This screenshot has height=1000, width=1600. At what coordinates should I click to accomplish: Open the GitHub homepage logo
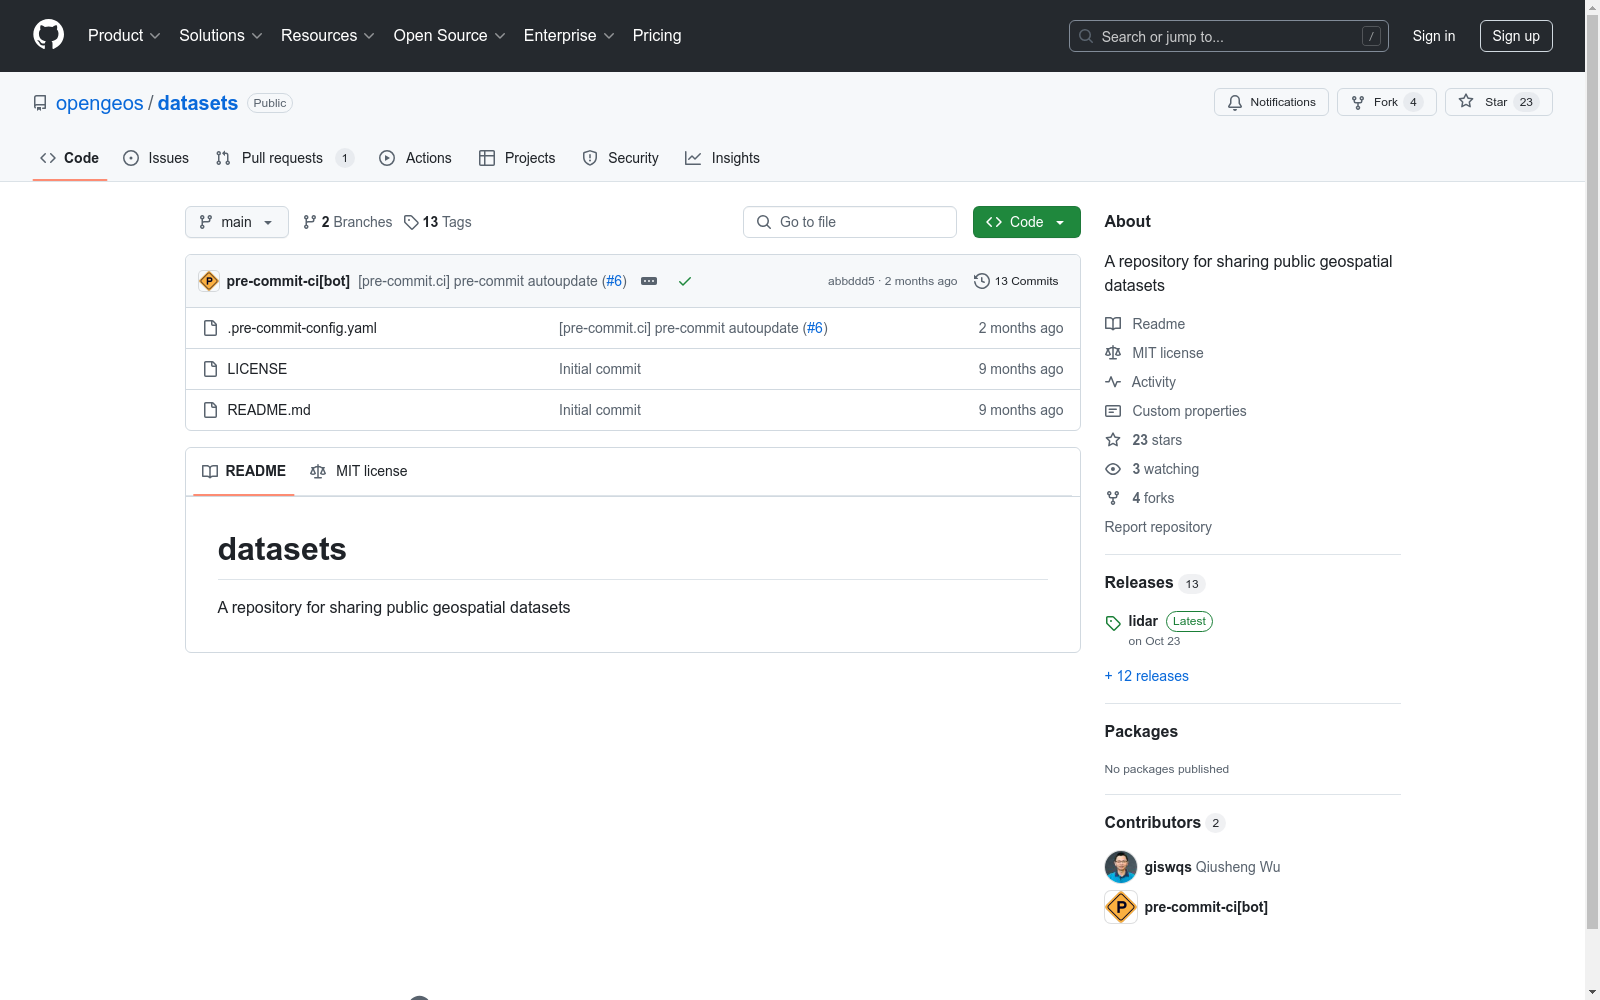48,35
